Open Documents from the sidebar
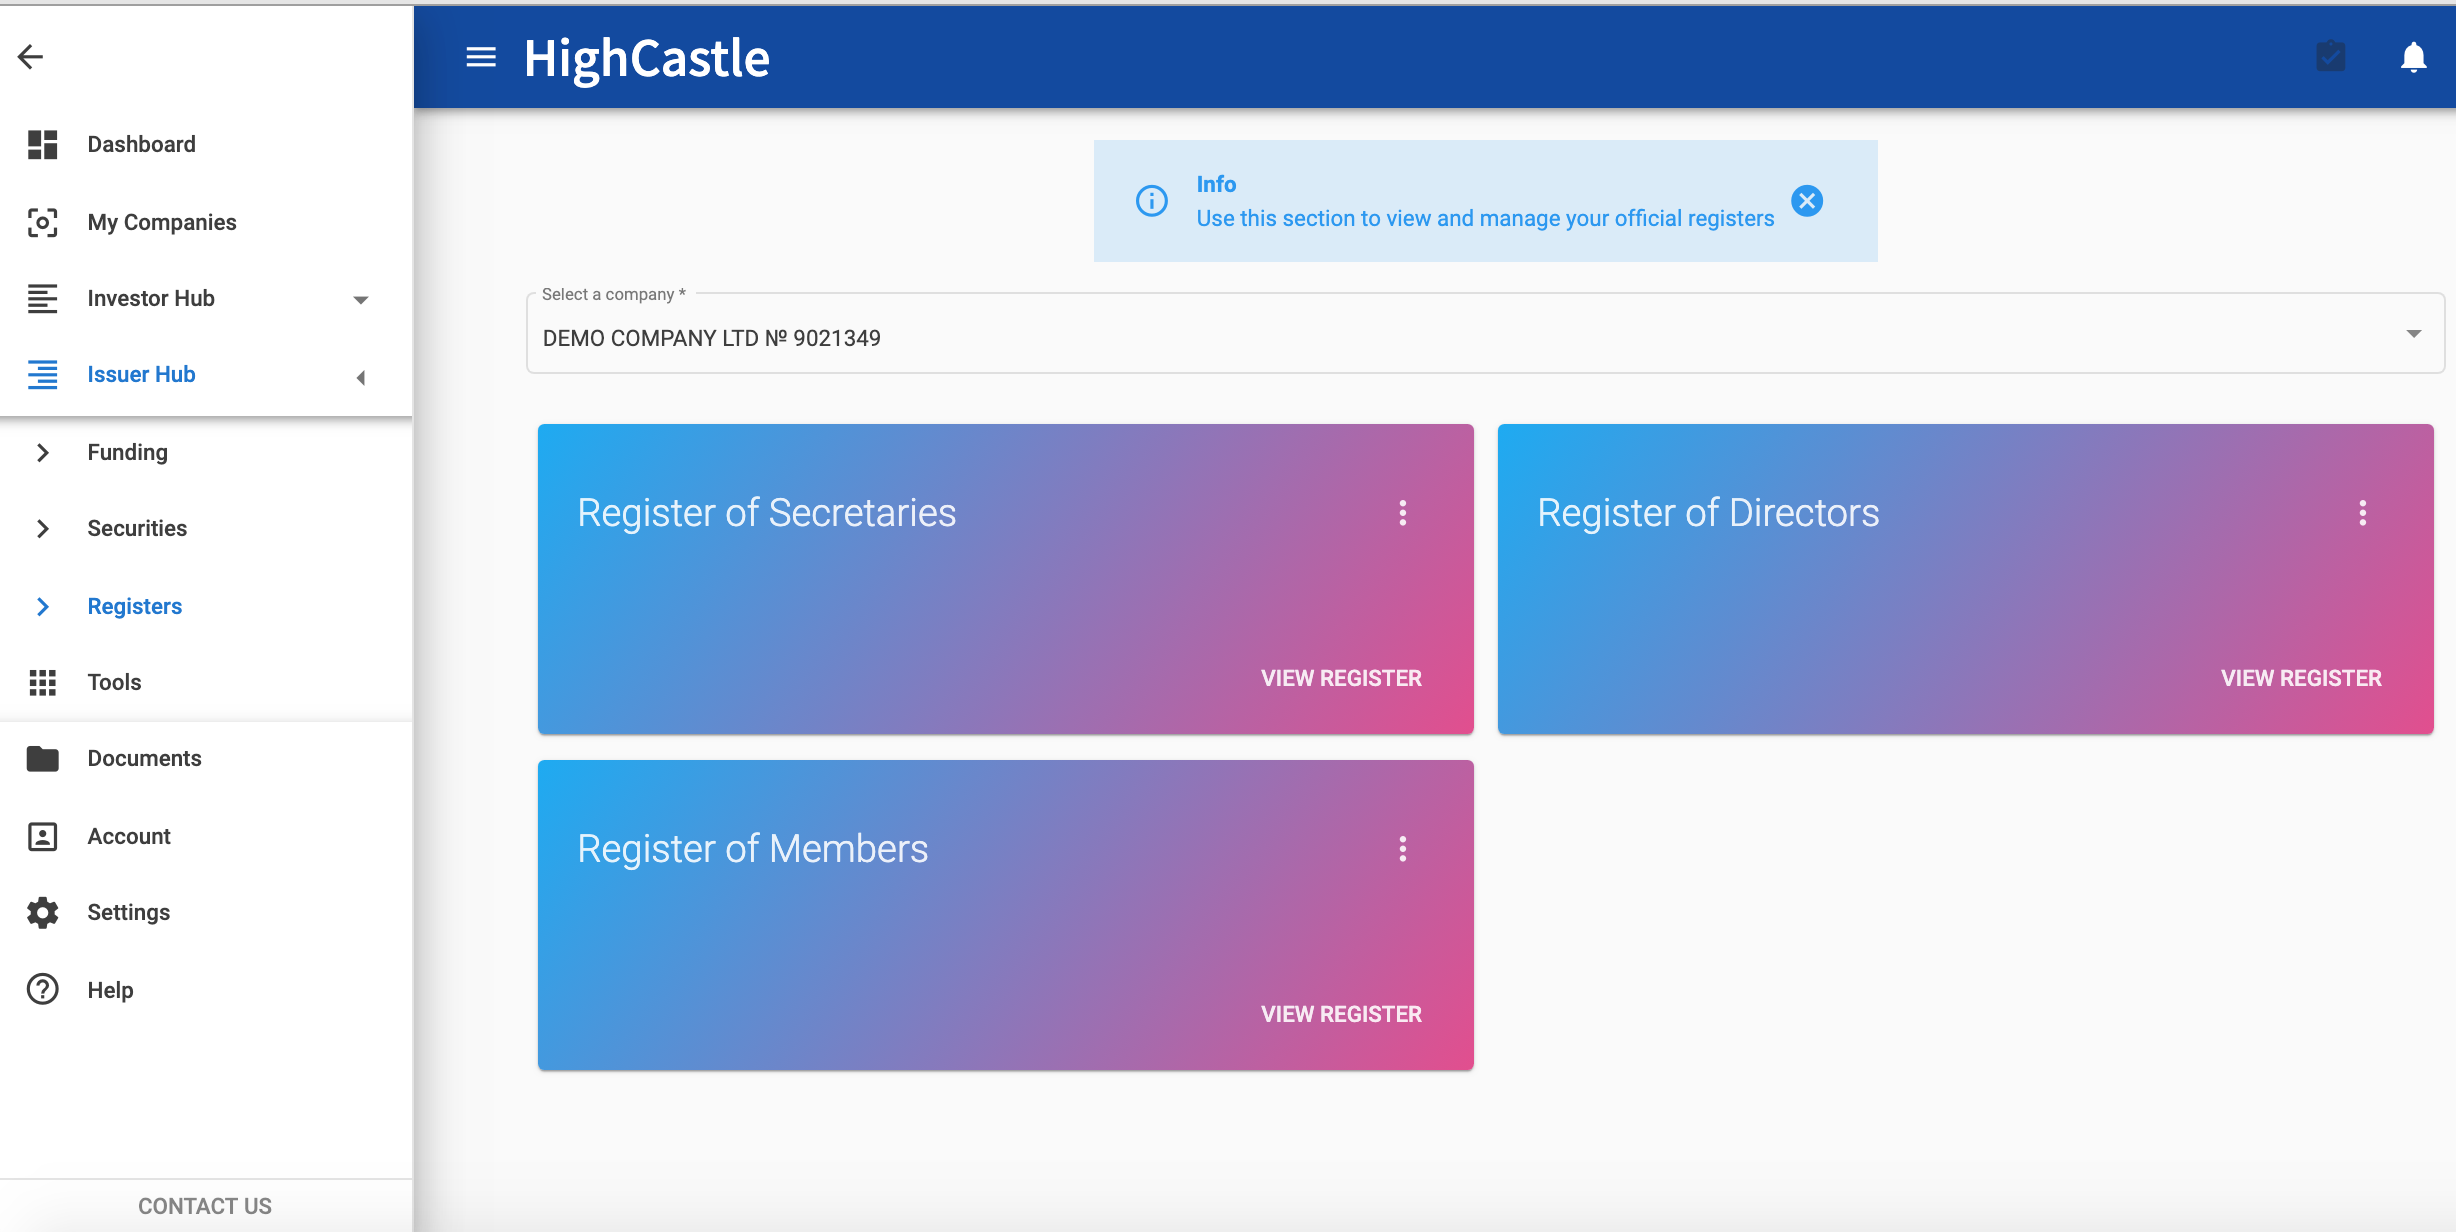This screenshot has width=2456, height=1232. click(x=144, y=758)
